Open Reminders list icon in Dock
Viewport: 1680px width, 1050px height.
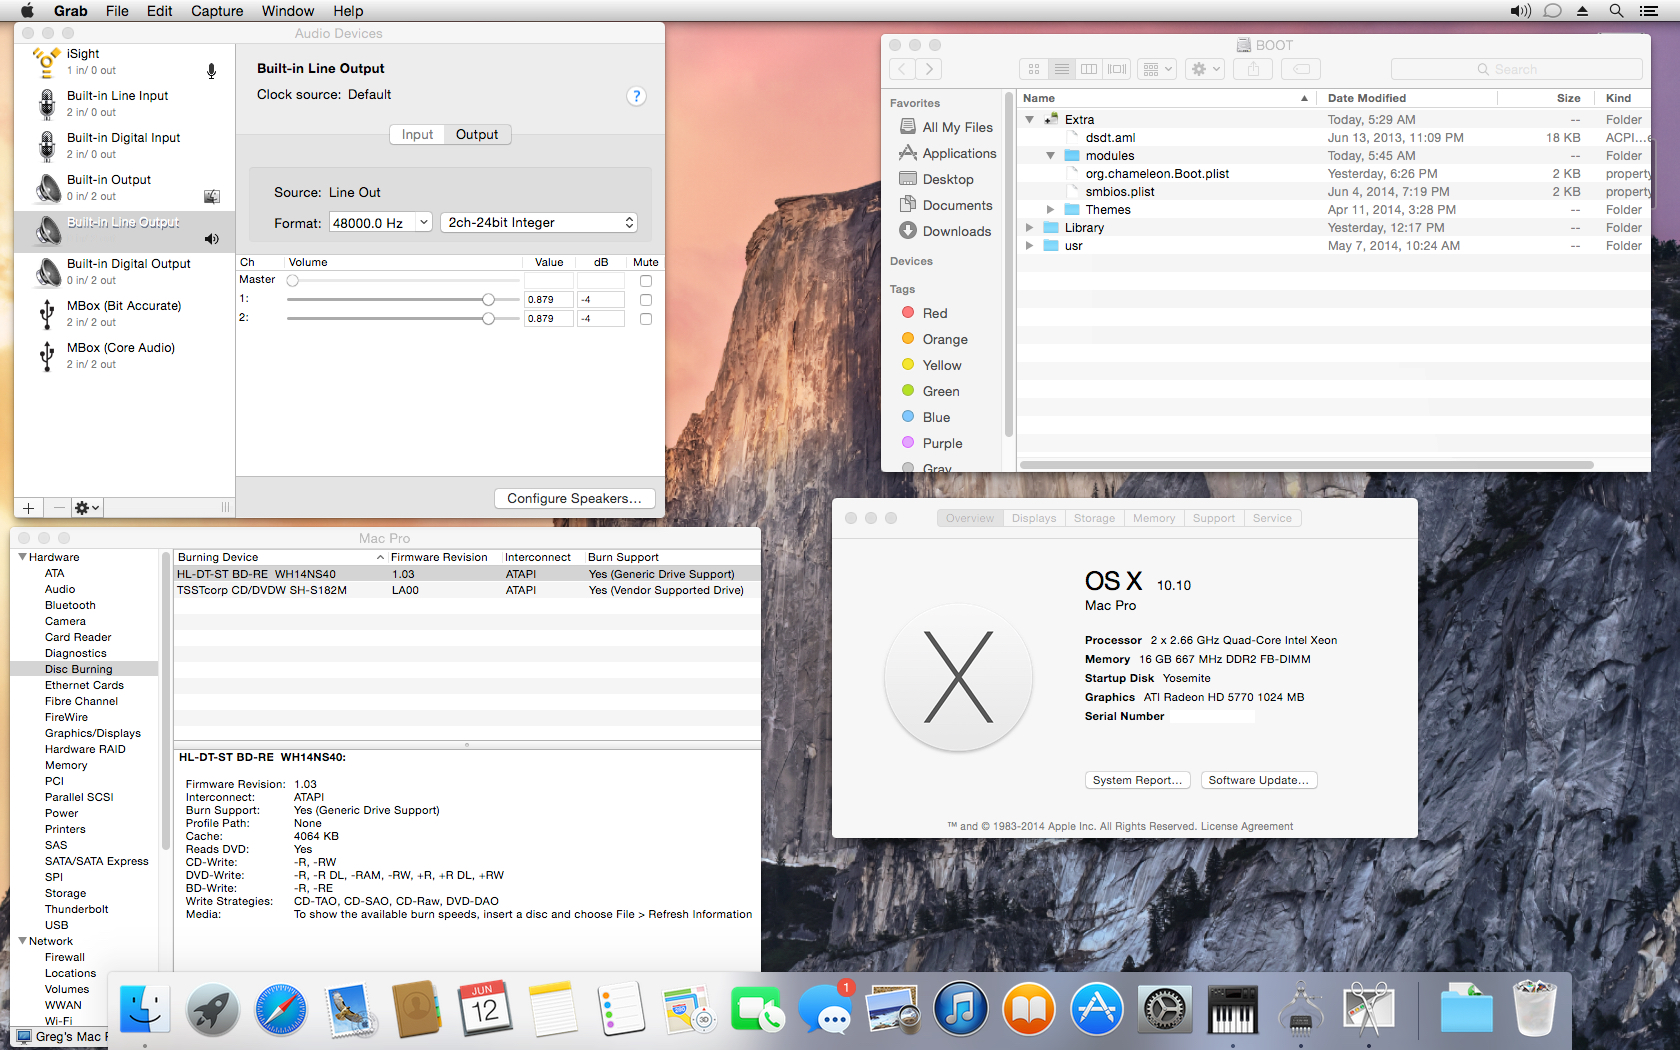[621, 1008]
